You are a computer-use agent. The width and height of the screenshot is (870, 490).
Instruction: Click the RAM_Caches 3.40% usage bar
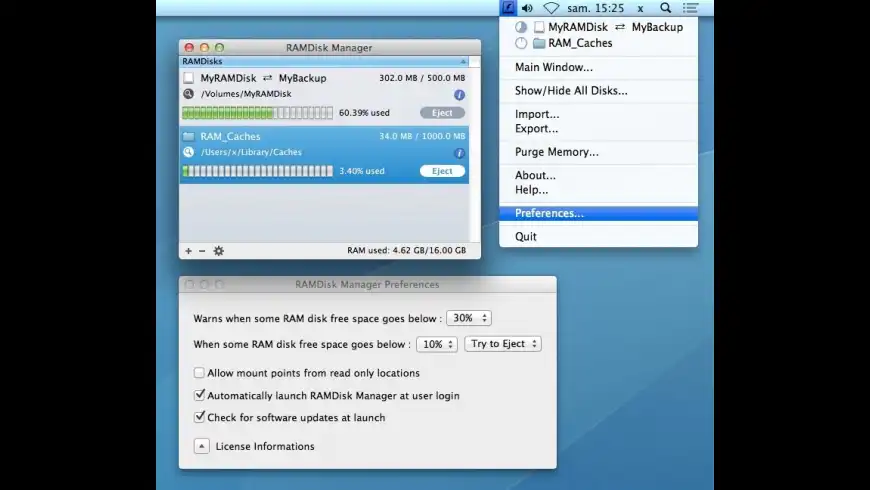pos(257,171)
